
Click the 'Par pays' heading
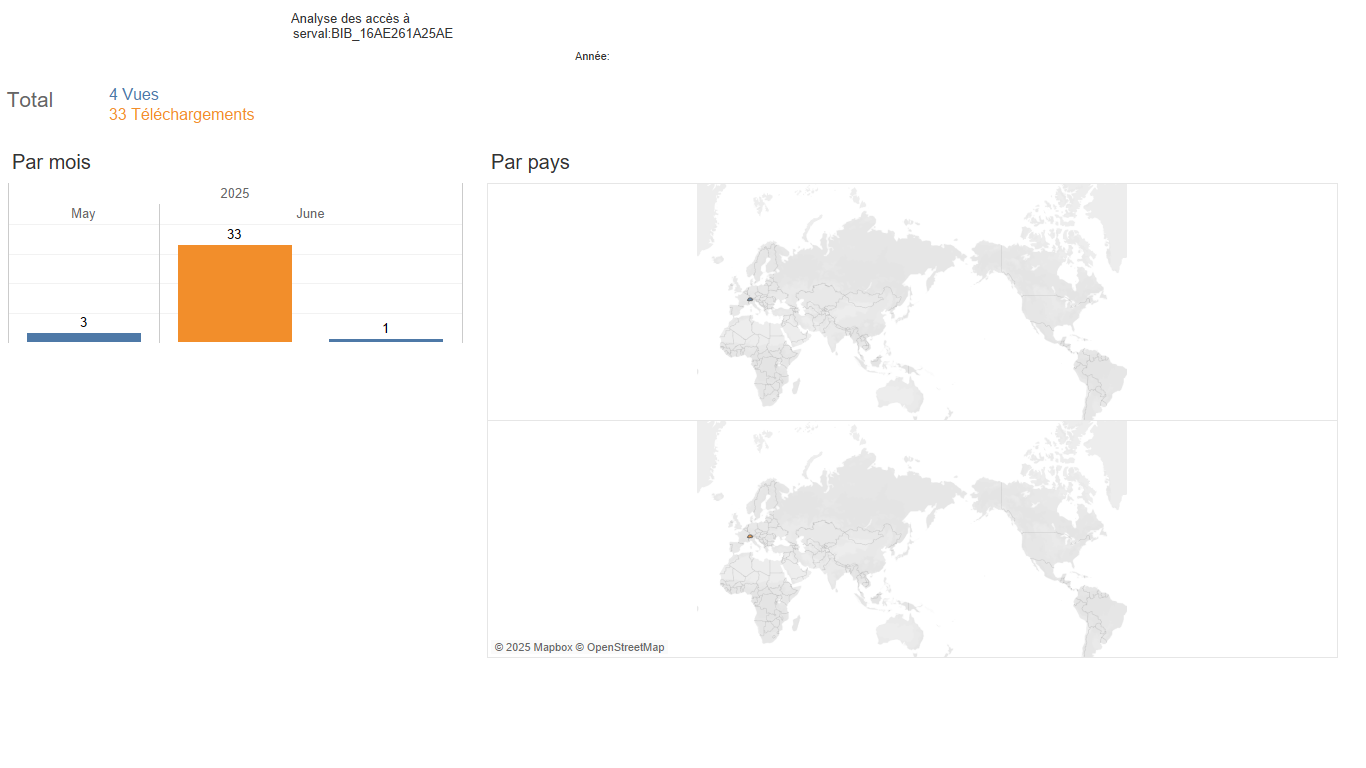coord(531,162)
